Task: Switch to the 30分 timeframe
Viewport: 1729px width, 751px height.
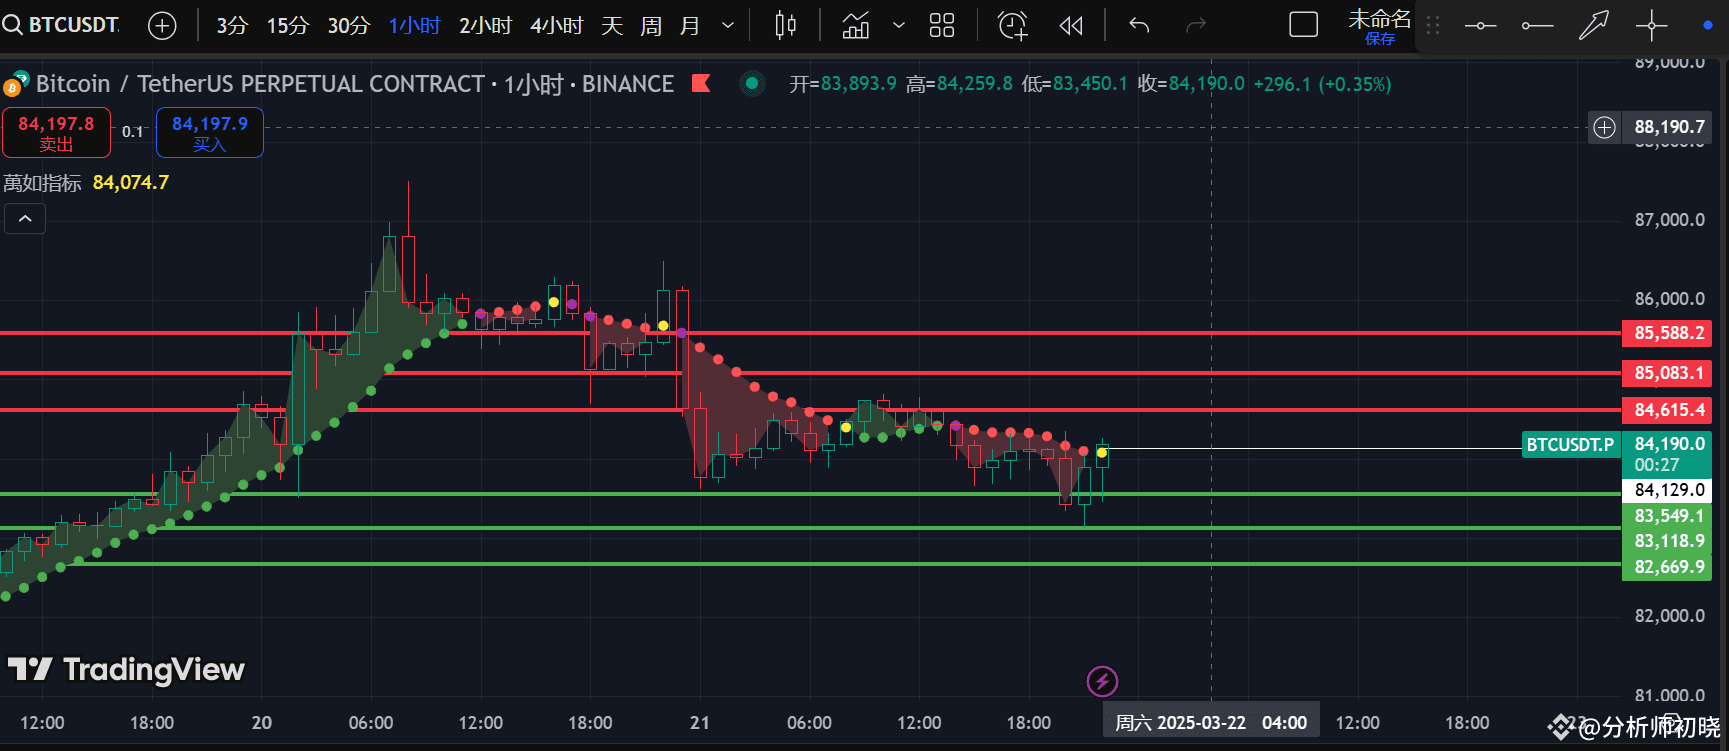Action: 349,26
